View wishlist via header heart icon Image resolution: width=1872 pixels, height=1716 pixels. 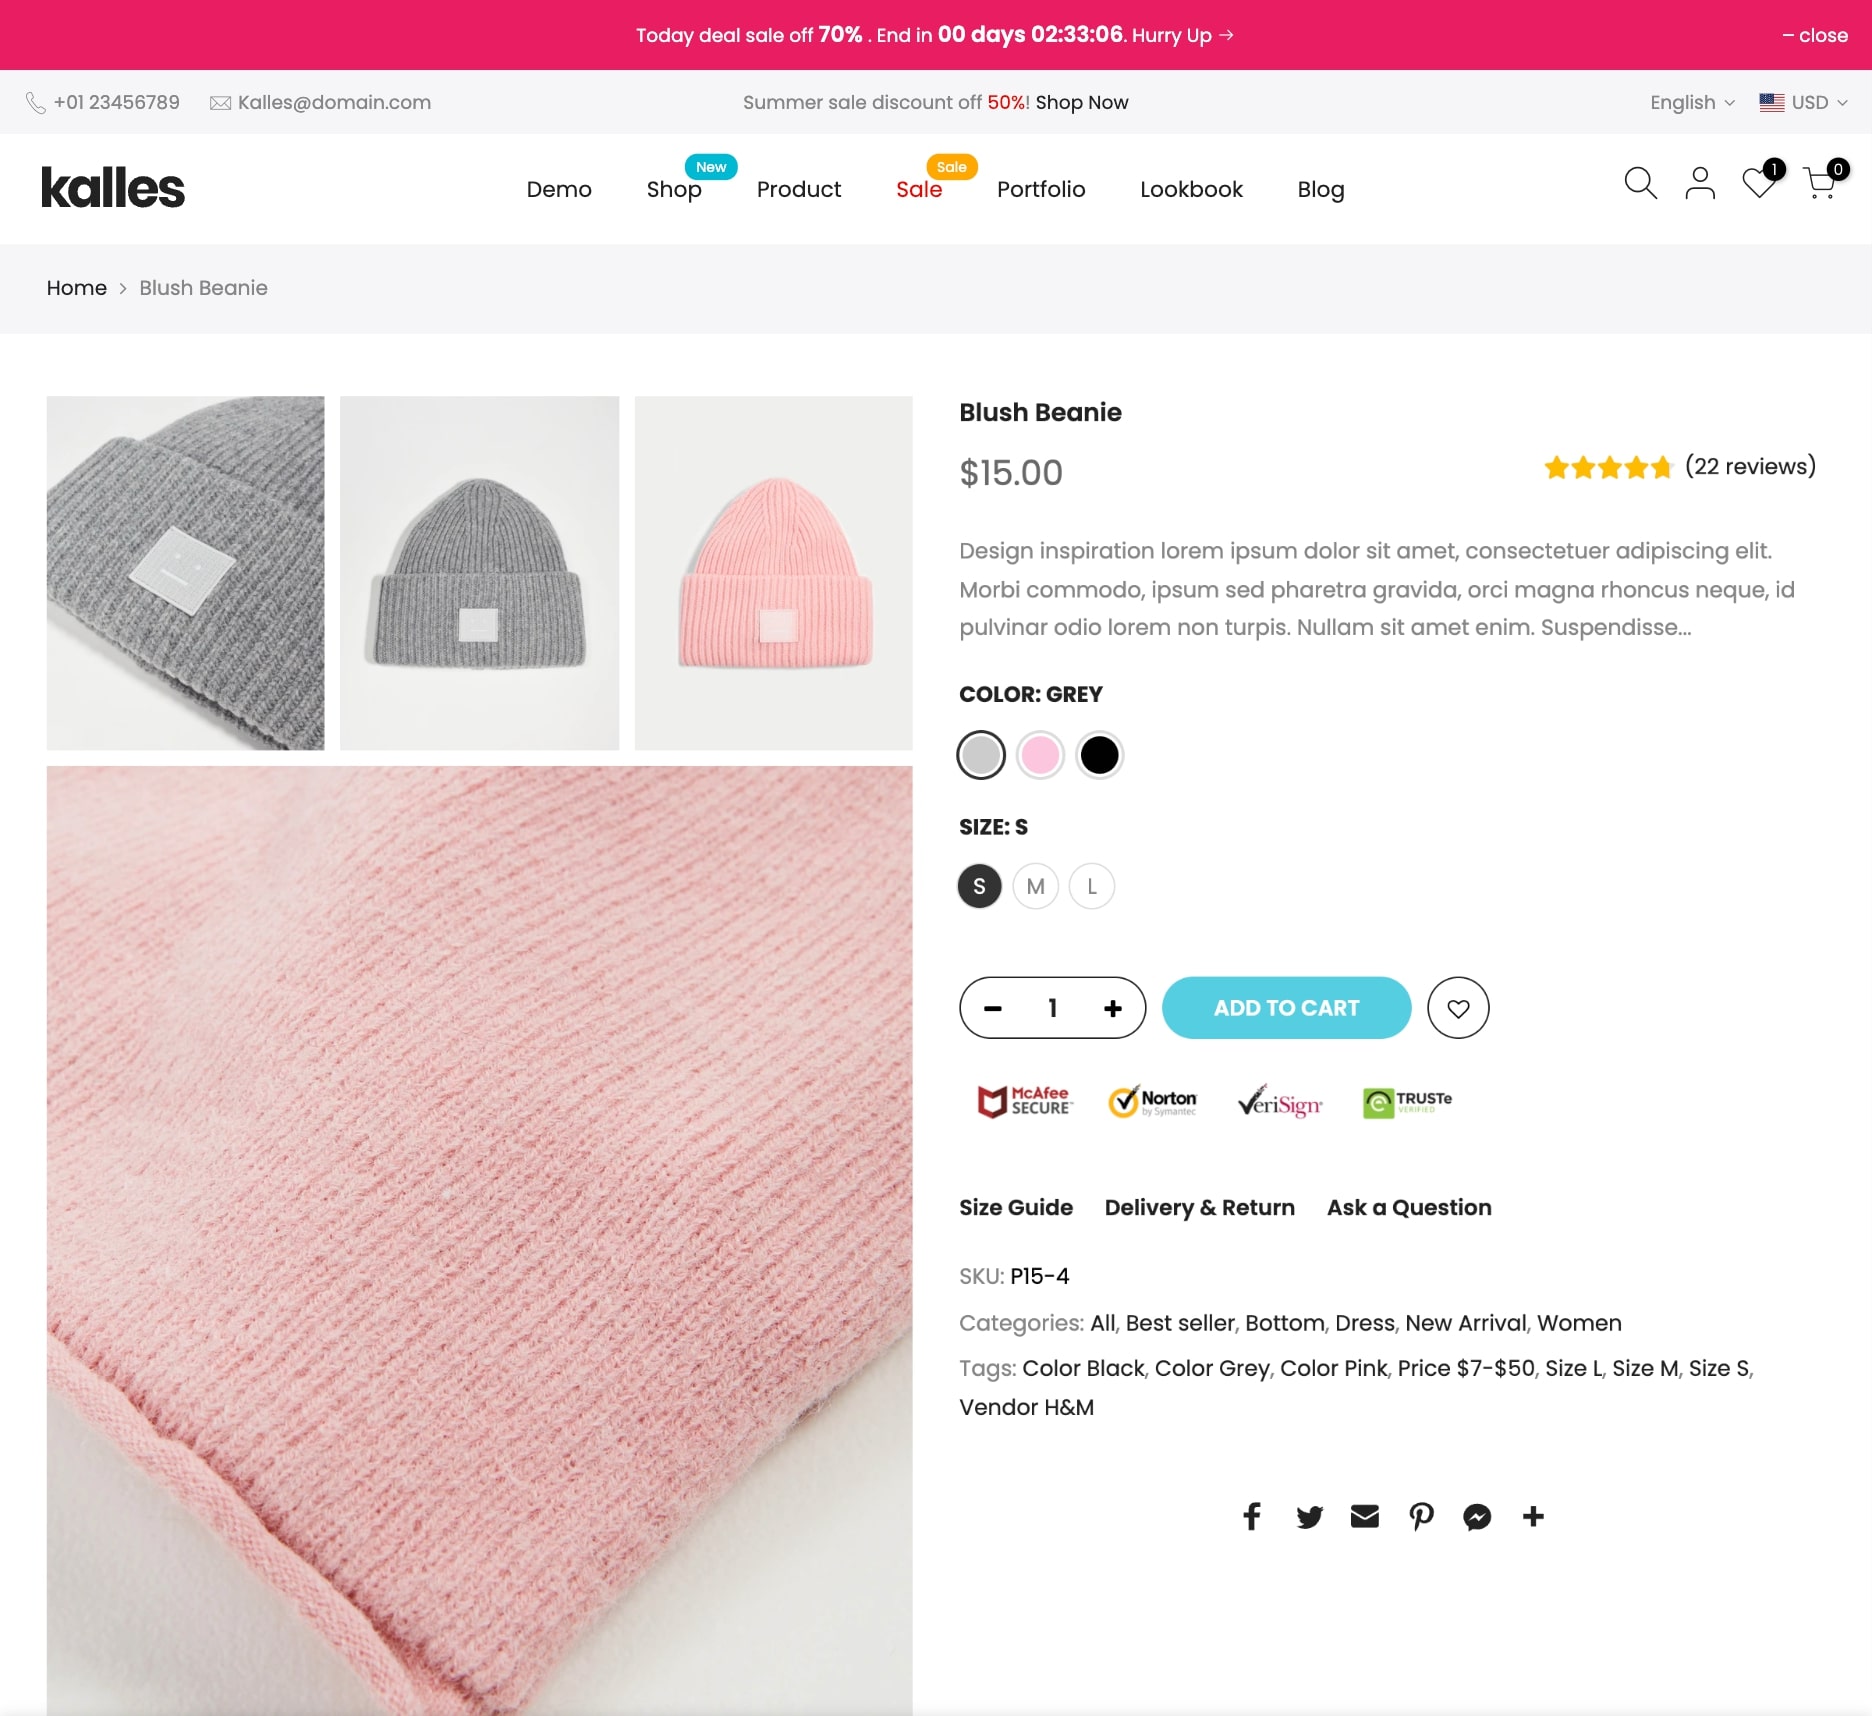[x=1759, y=183]
